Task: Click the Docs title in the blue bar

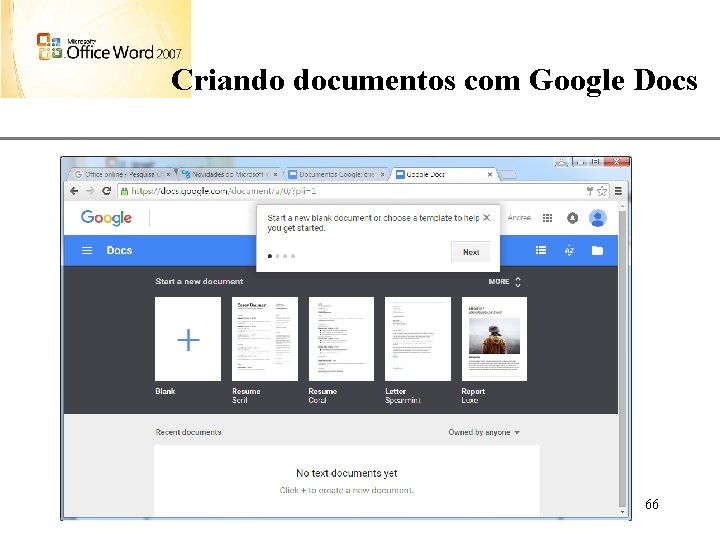Action: (119, 250)
